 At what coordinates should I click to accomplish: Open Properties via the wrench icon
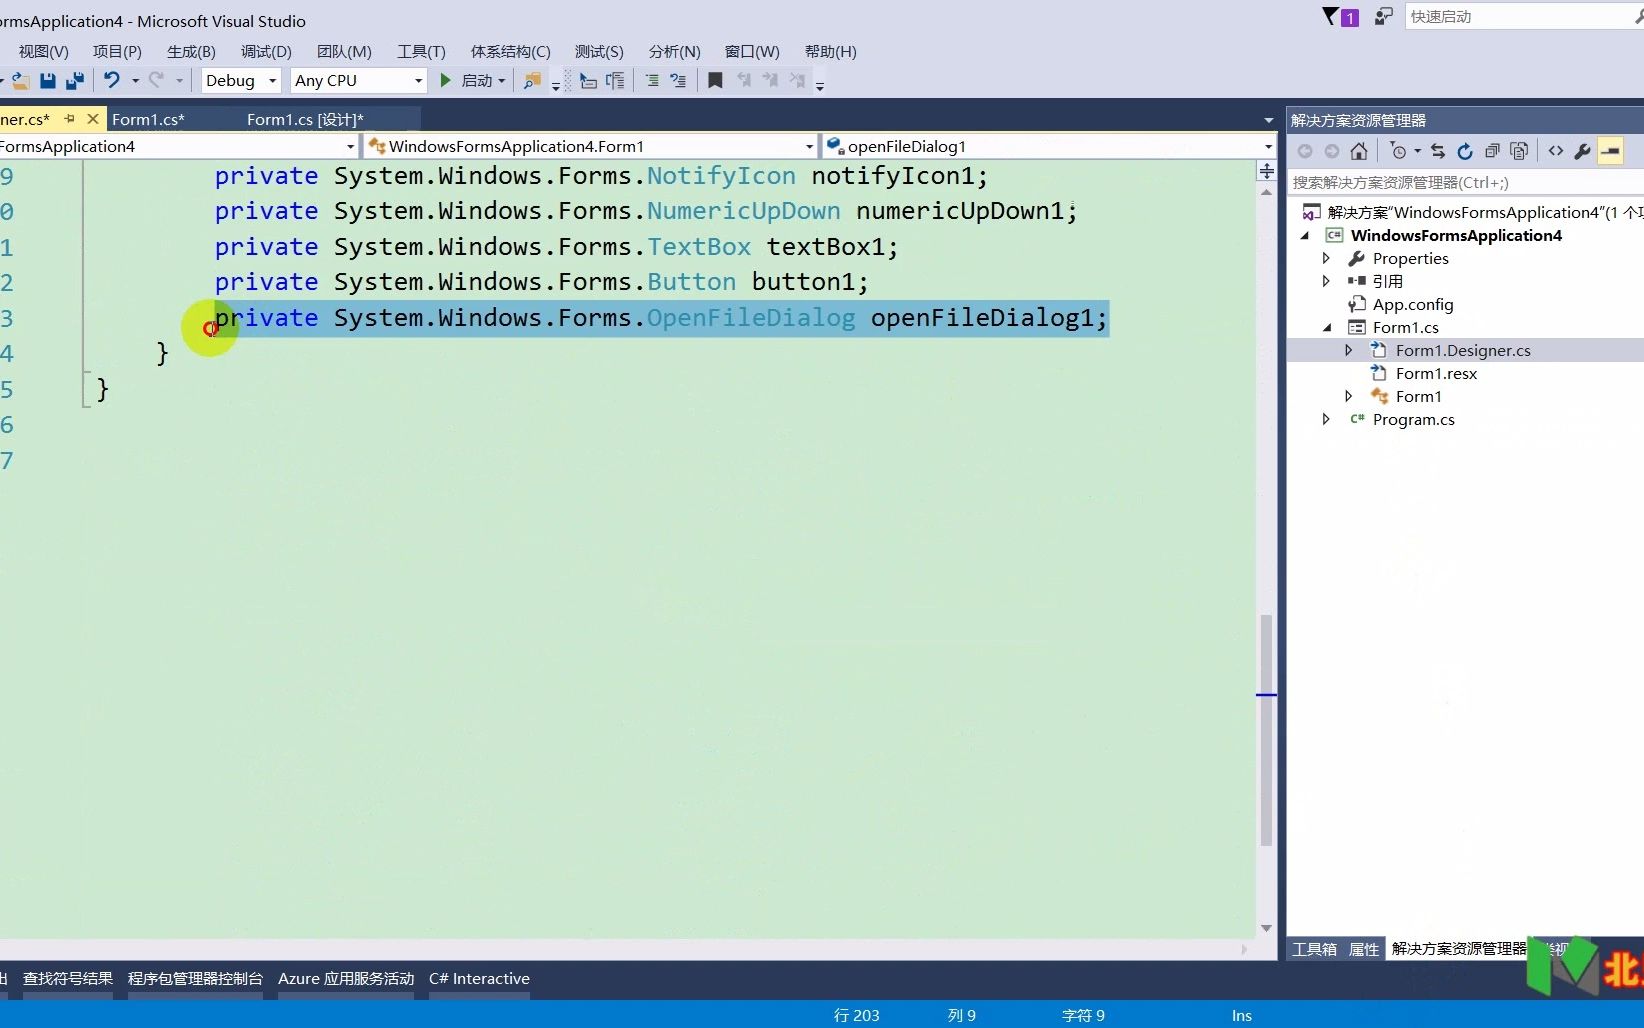[1582, 151]
